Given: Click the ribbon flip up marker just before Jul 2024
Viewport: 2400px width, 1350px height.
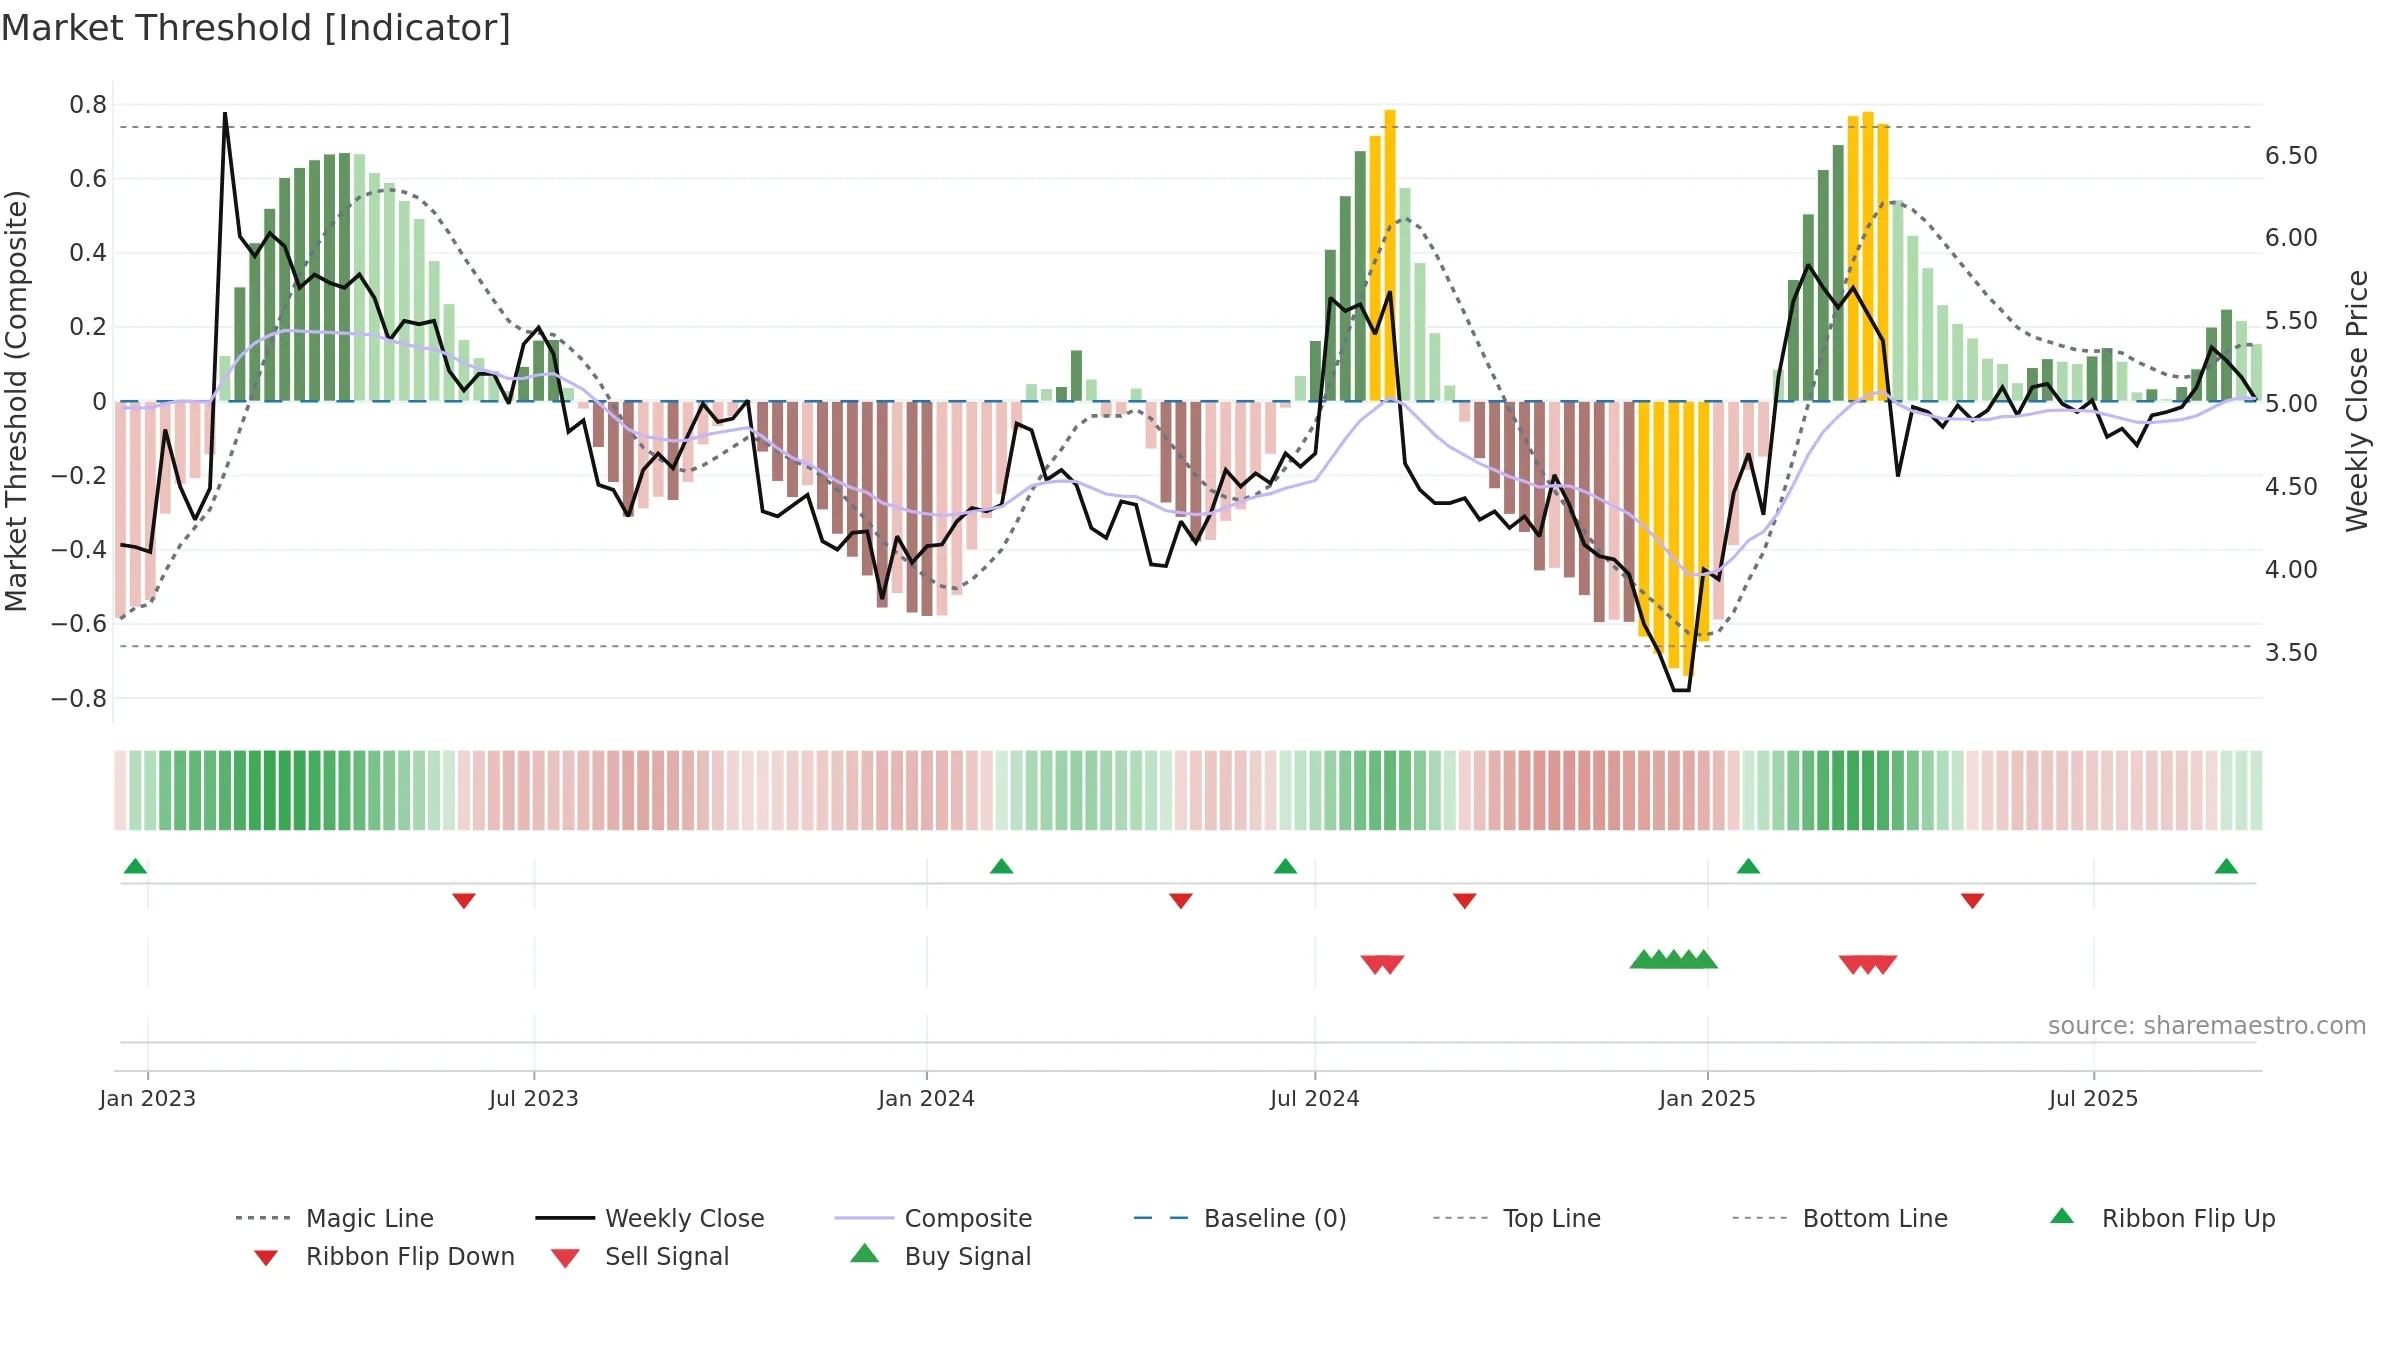Looking at the screenshot, I should 1285,866.
